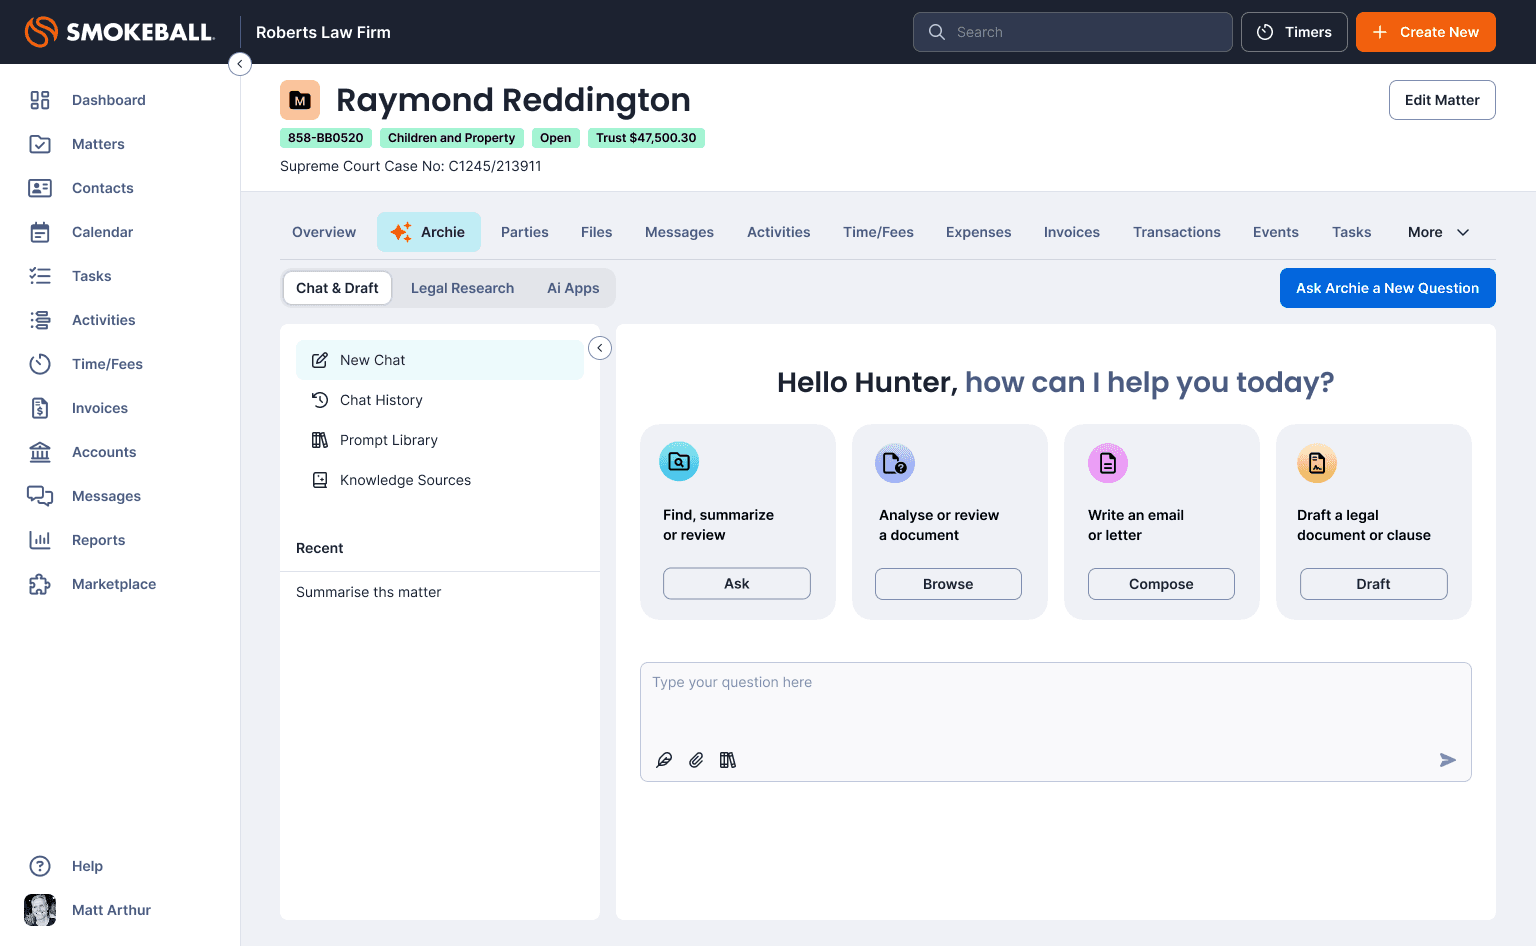Click the Draft legal document card icon

[1317, 463]
